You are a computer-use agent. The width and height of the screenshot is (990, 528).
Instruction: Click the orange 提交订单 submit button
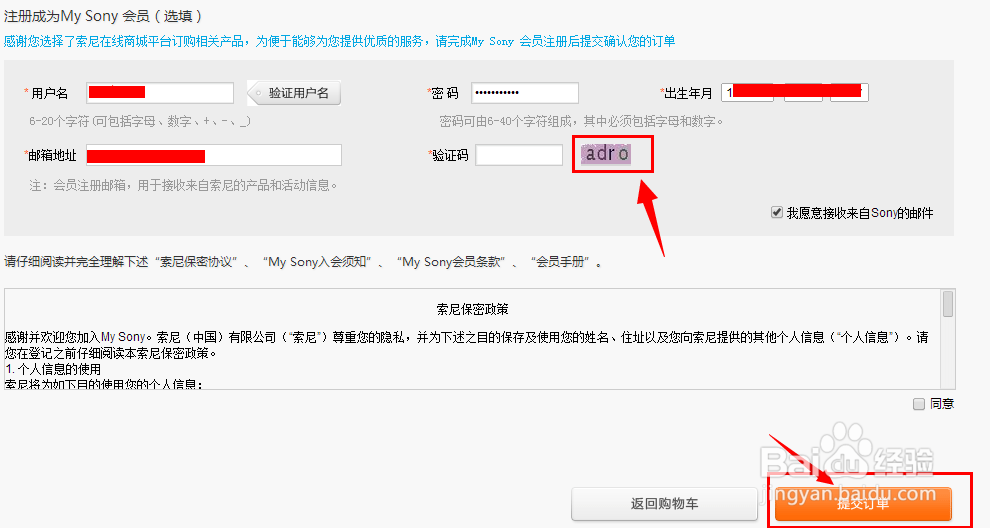click(x=863, y=503)
